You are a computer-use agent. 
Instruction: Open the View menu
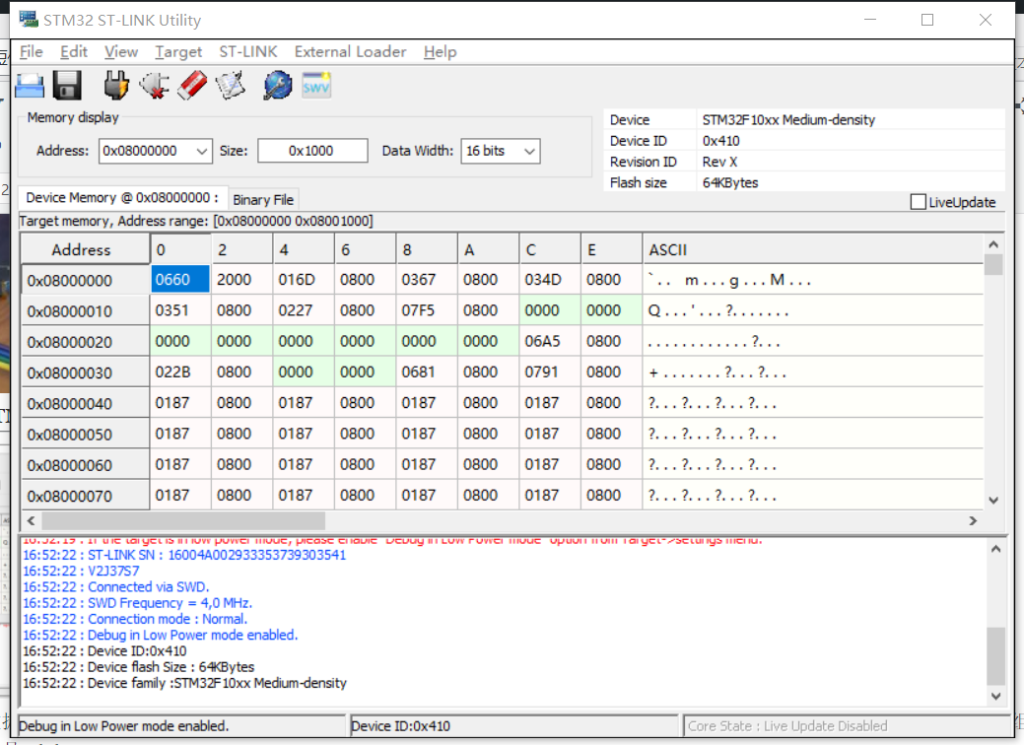coord(121,52)
